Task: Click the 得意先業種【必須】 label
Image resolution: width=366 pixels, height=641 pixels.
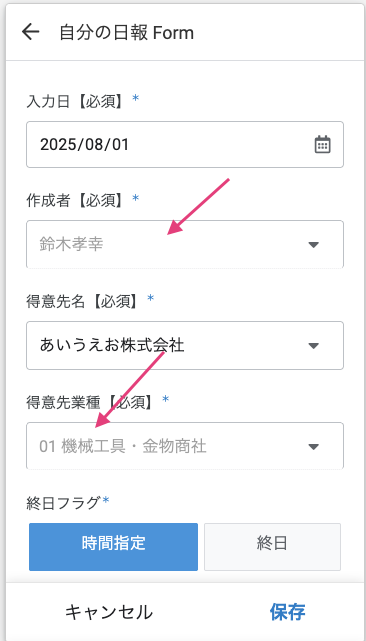Action: (92, 402)
